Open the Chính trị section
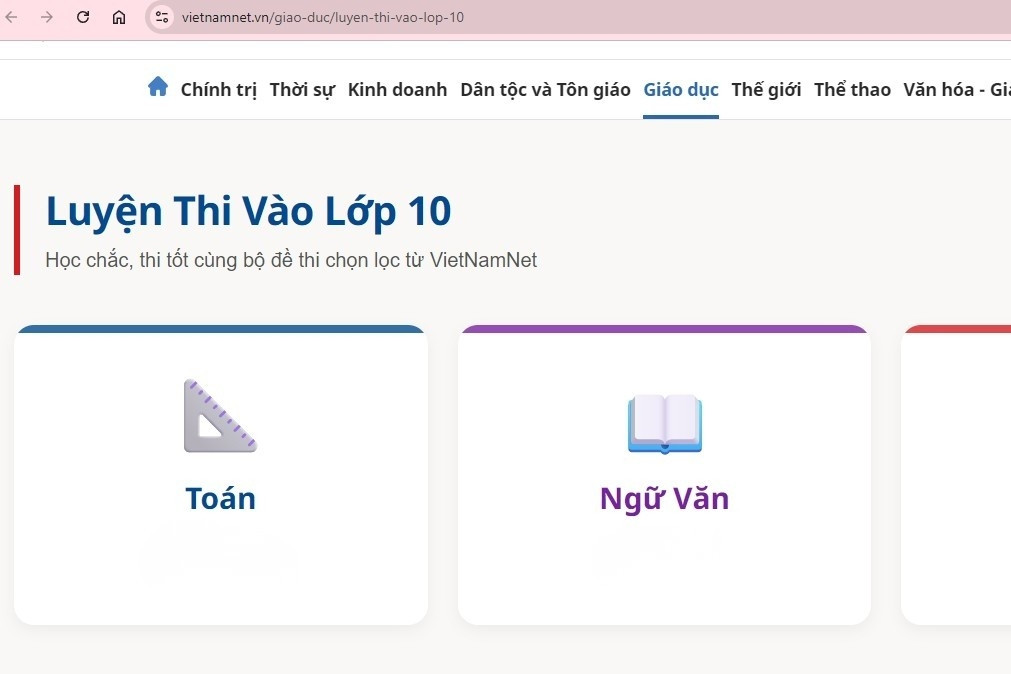Screen dimensions: 1011x674 point(218,89)
